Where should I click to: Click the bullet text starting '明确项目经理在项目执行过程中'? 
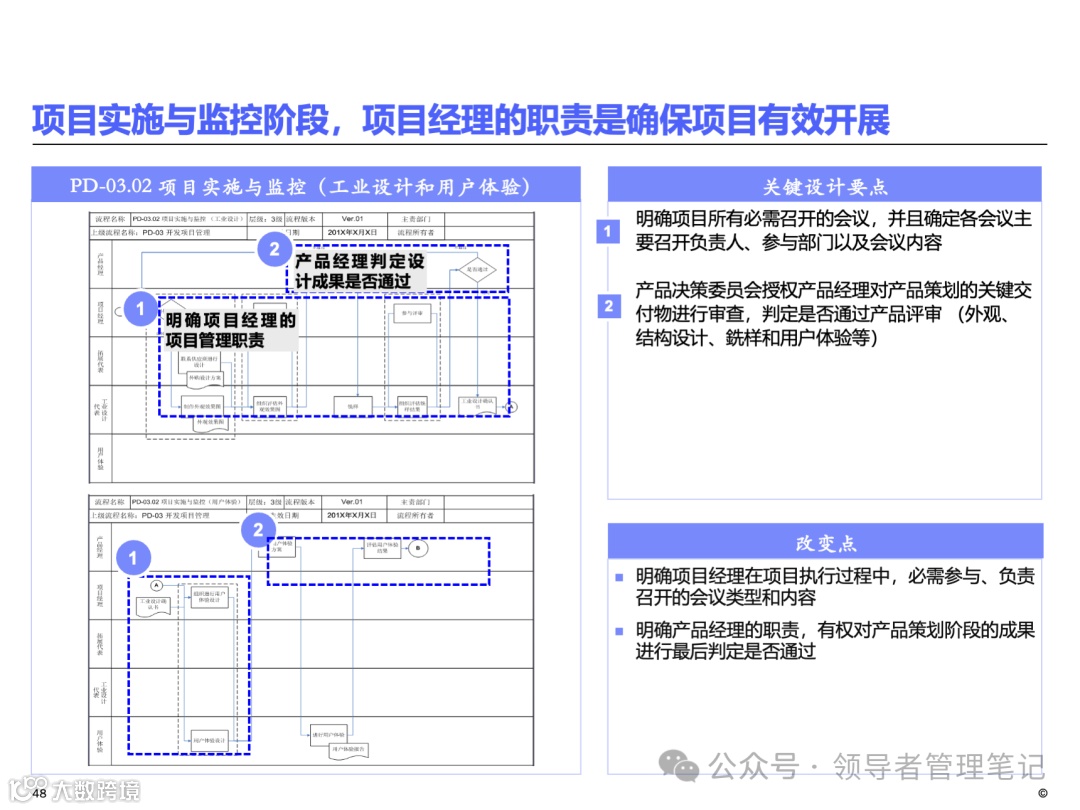click(x=835, y=587)
